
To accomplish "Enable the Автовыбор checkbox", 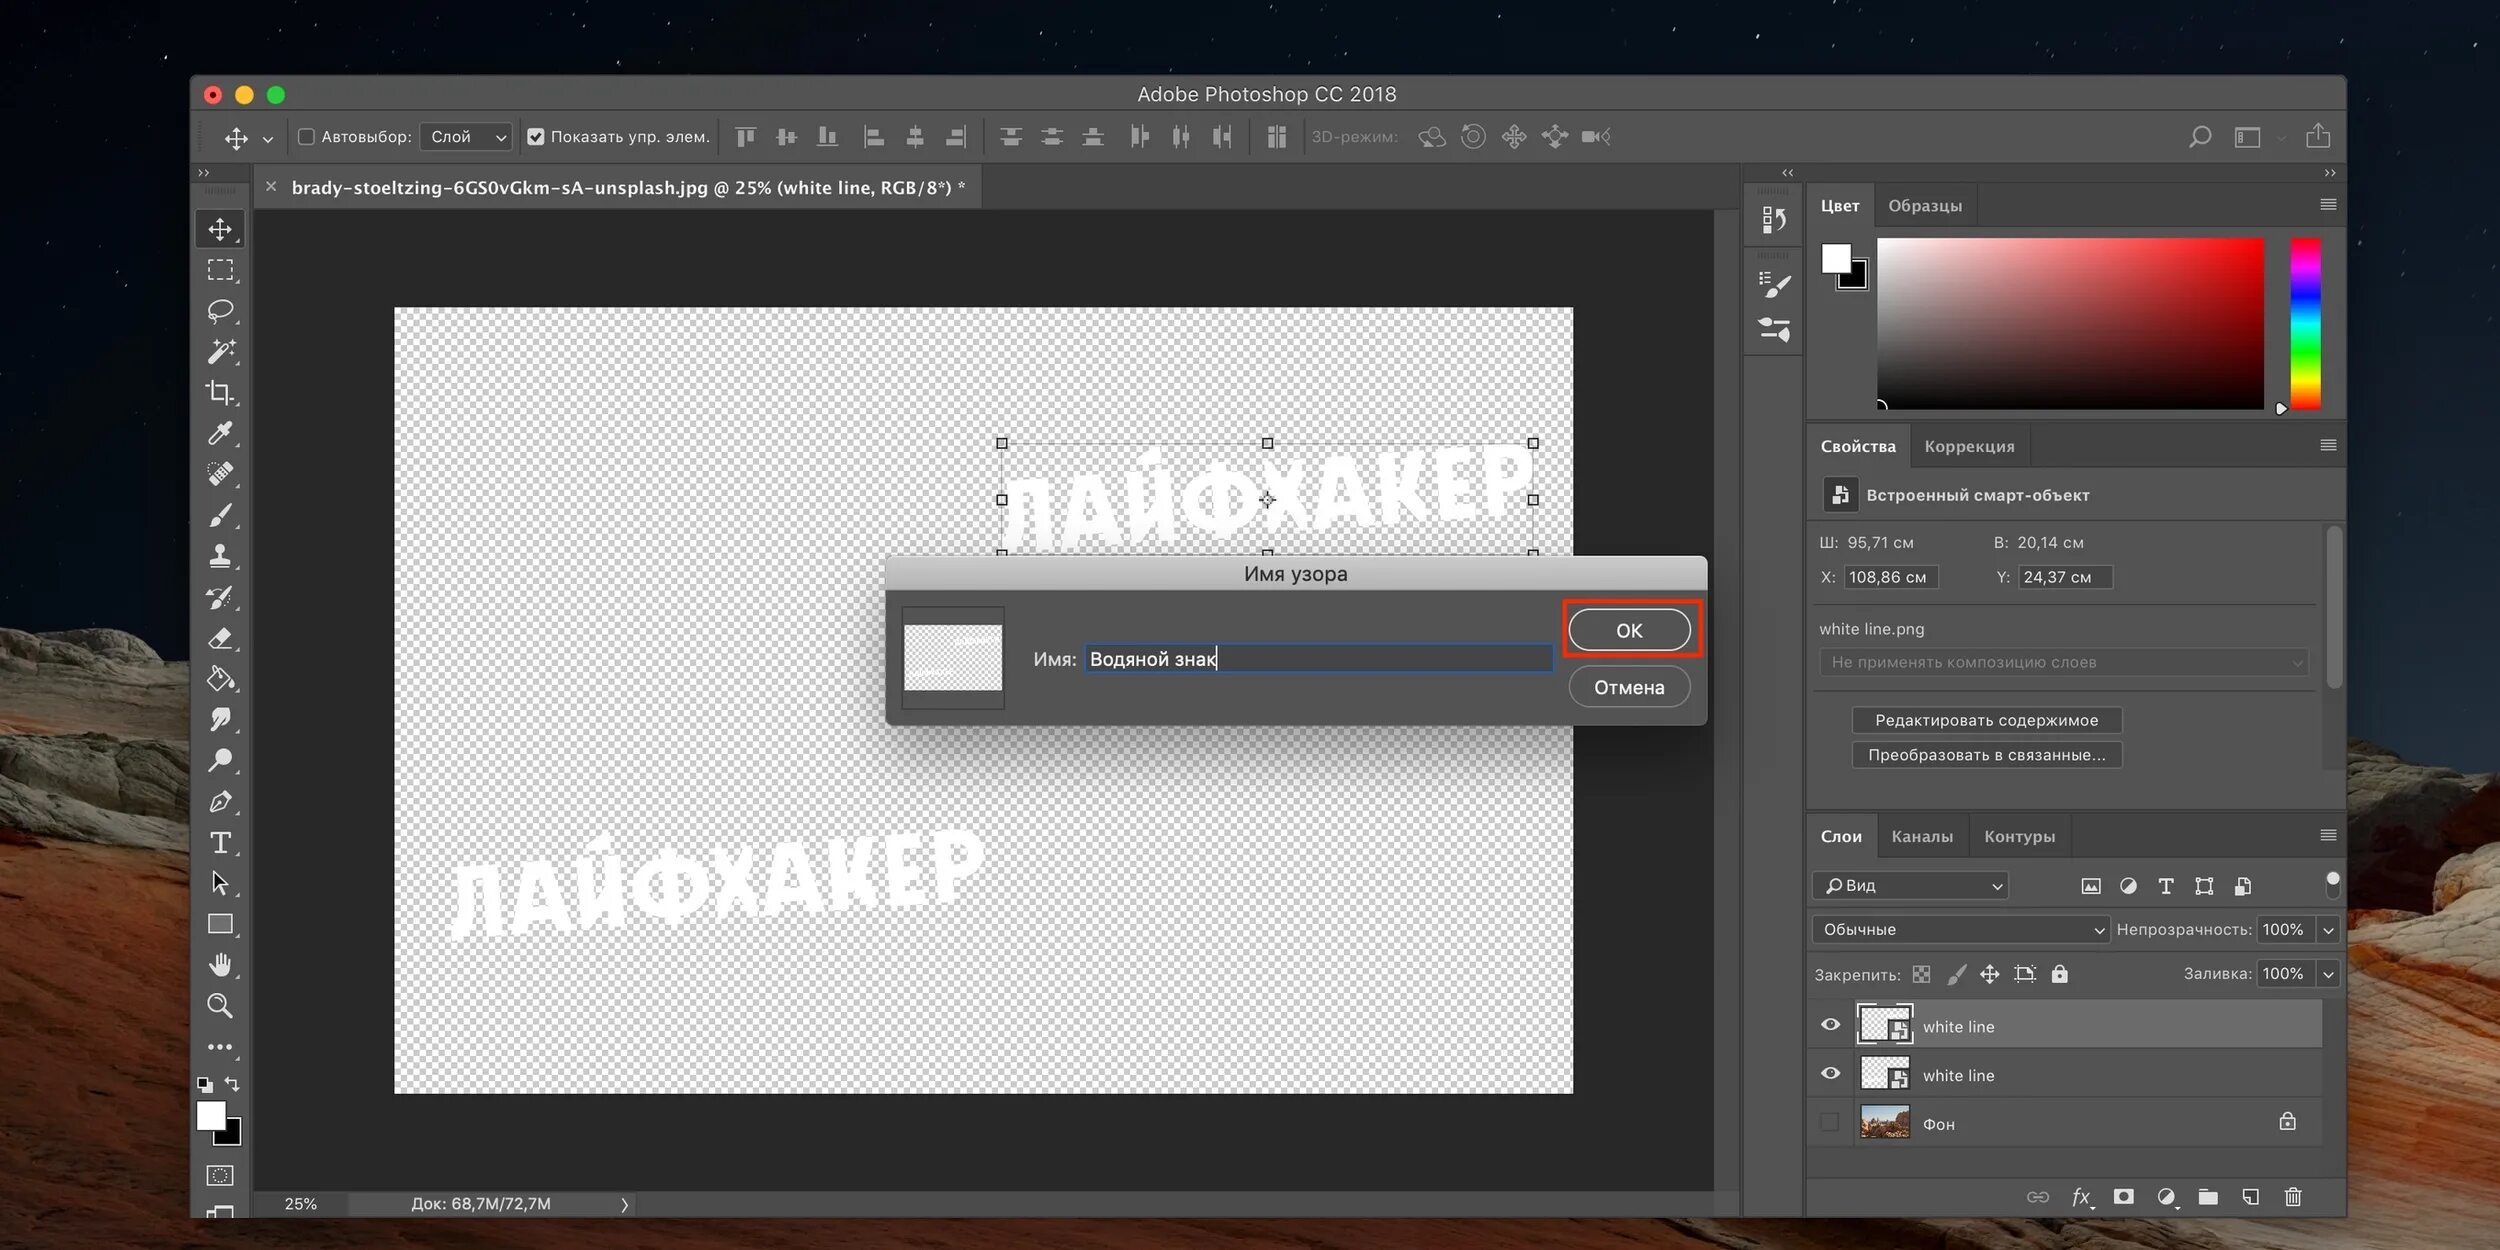I will pos(306,137).
